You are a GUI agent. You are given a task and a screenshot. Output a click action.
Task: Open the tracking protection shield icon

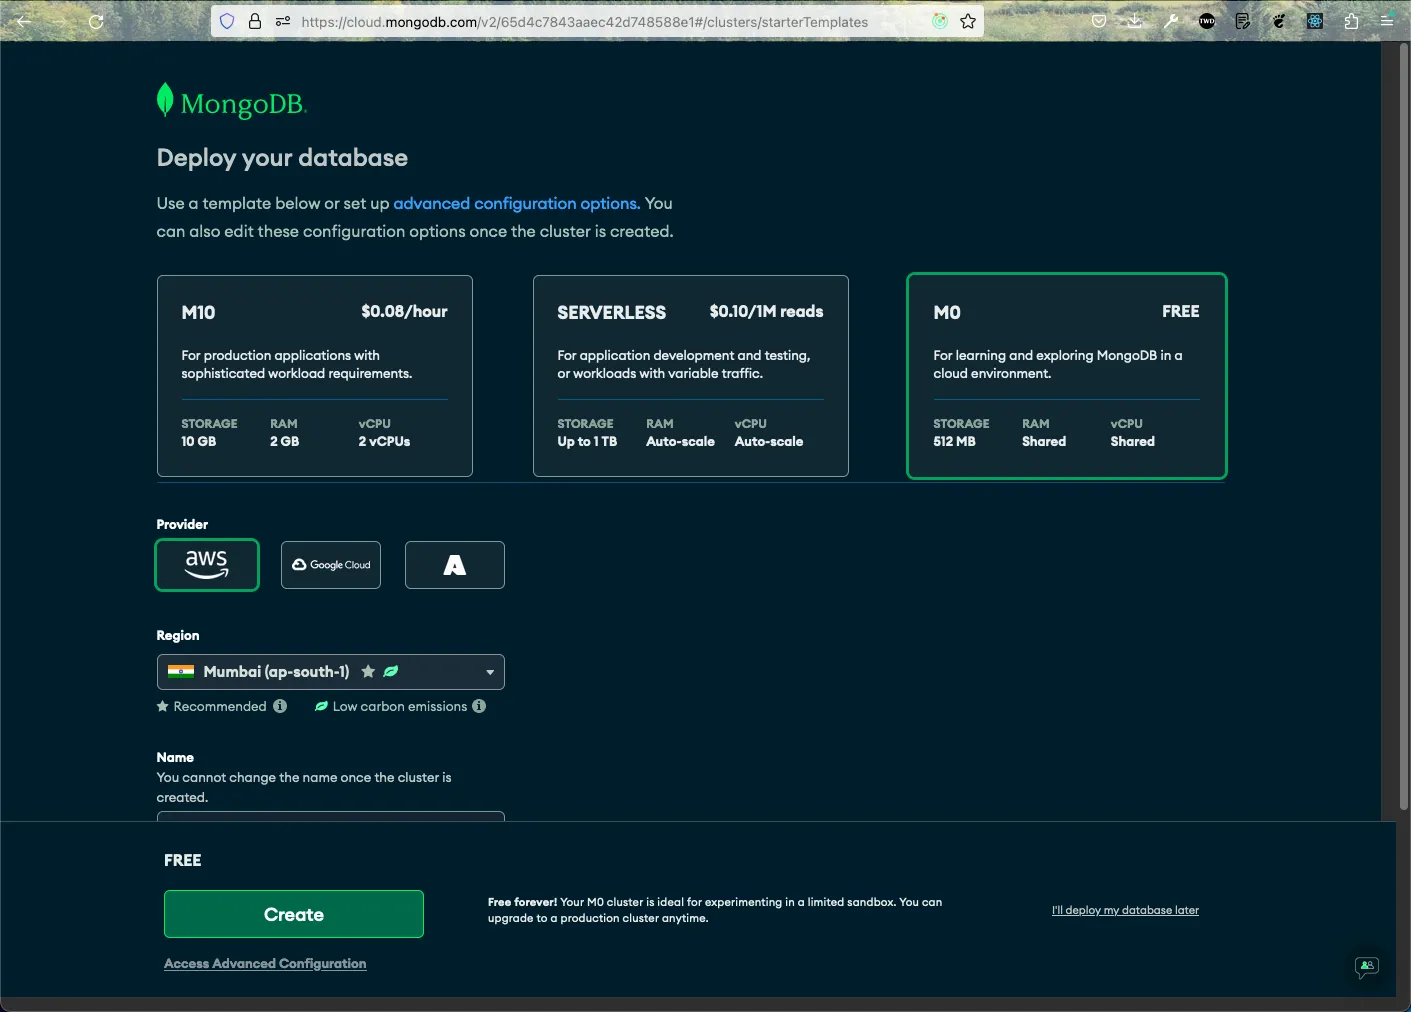227,21
